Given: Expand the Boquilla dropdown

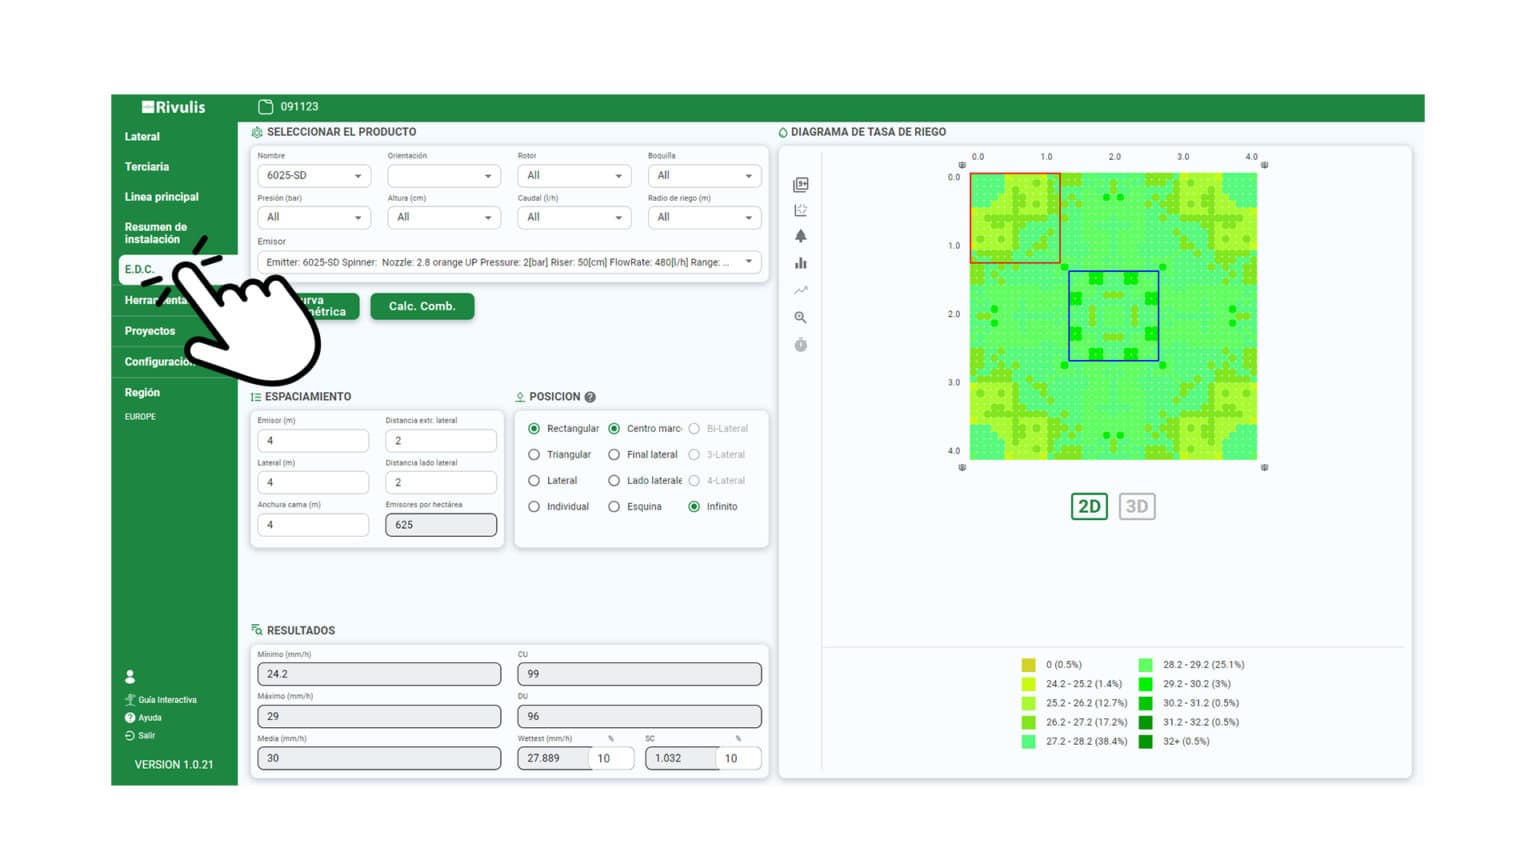Looking at the screenshot, I should [704, 176].
